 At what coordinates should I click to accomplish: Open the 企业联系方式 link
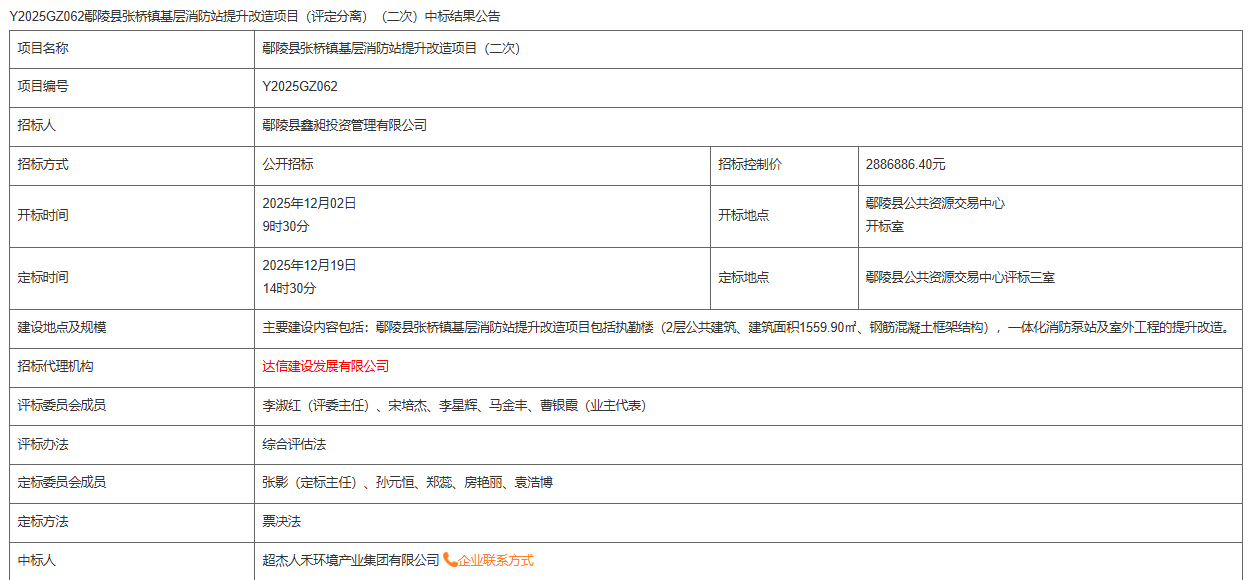pos(496,560)
